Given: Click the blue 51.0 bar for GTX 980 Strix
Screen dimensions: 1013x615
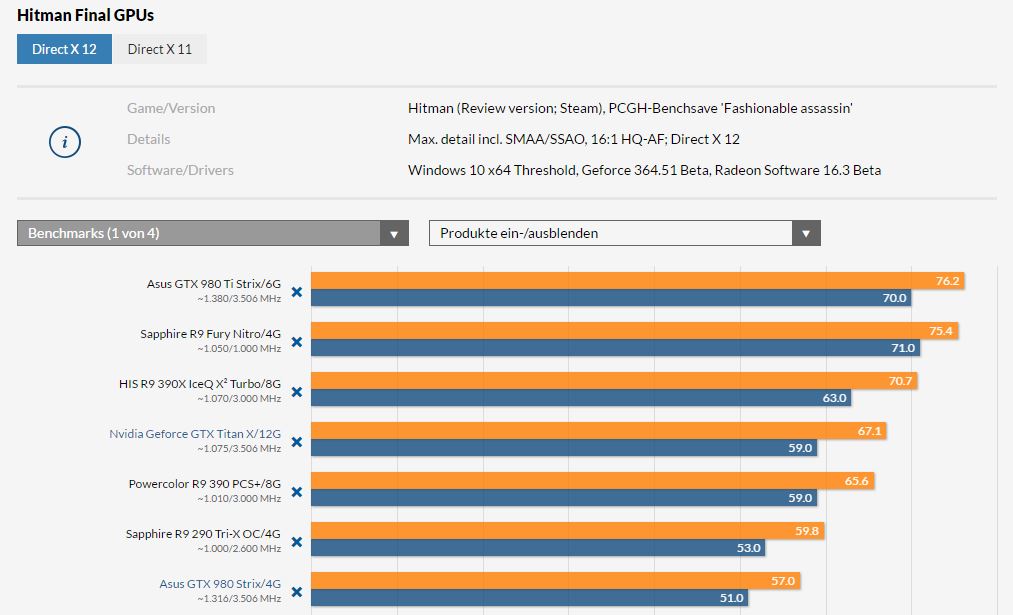Looking at the screenshot, I should click(x=530, y=598).
